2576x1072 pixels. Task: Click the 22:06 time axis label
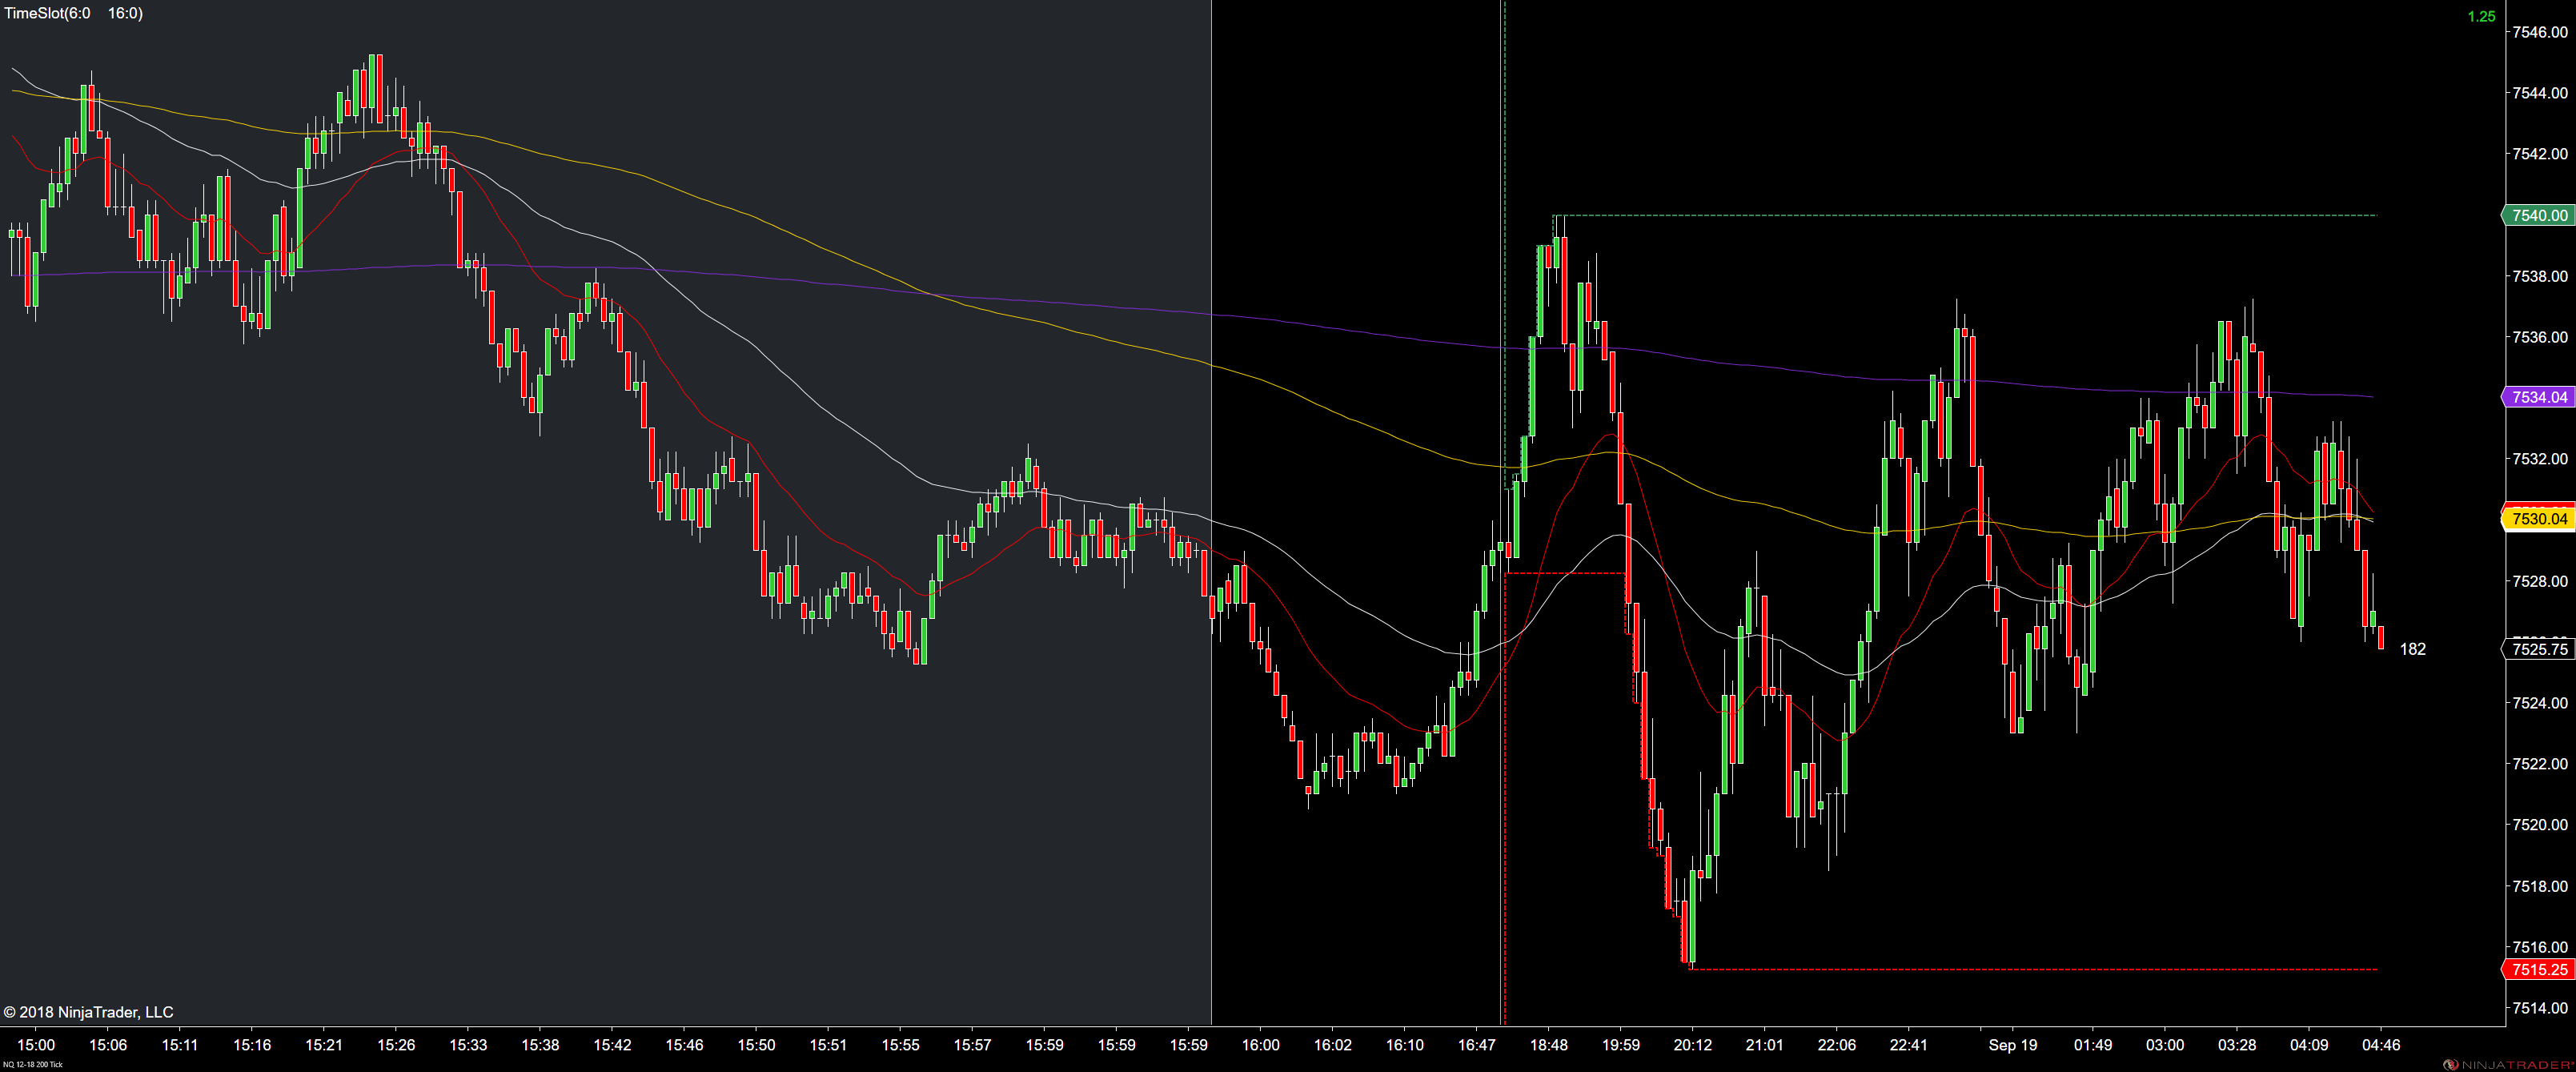click(x=1836, y=1045)
